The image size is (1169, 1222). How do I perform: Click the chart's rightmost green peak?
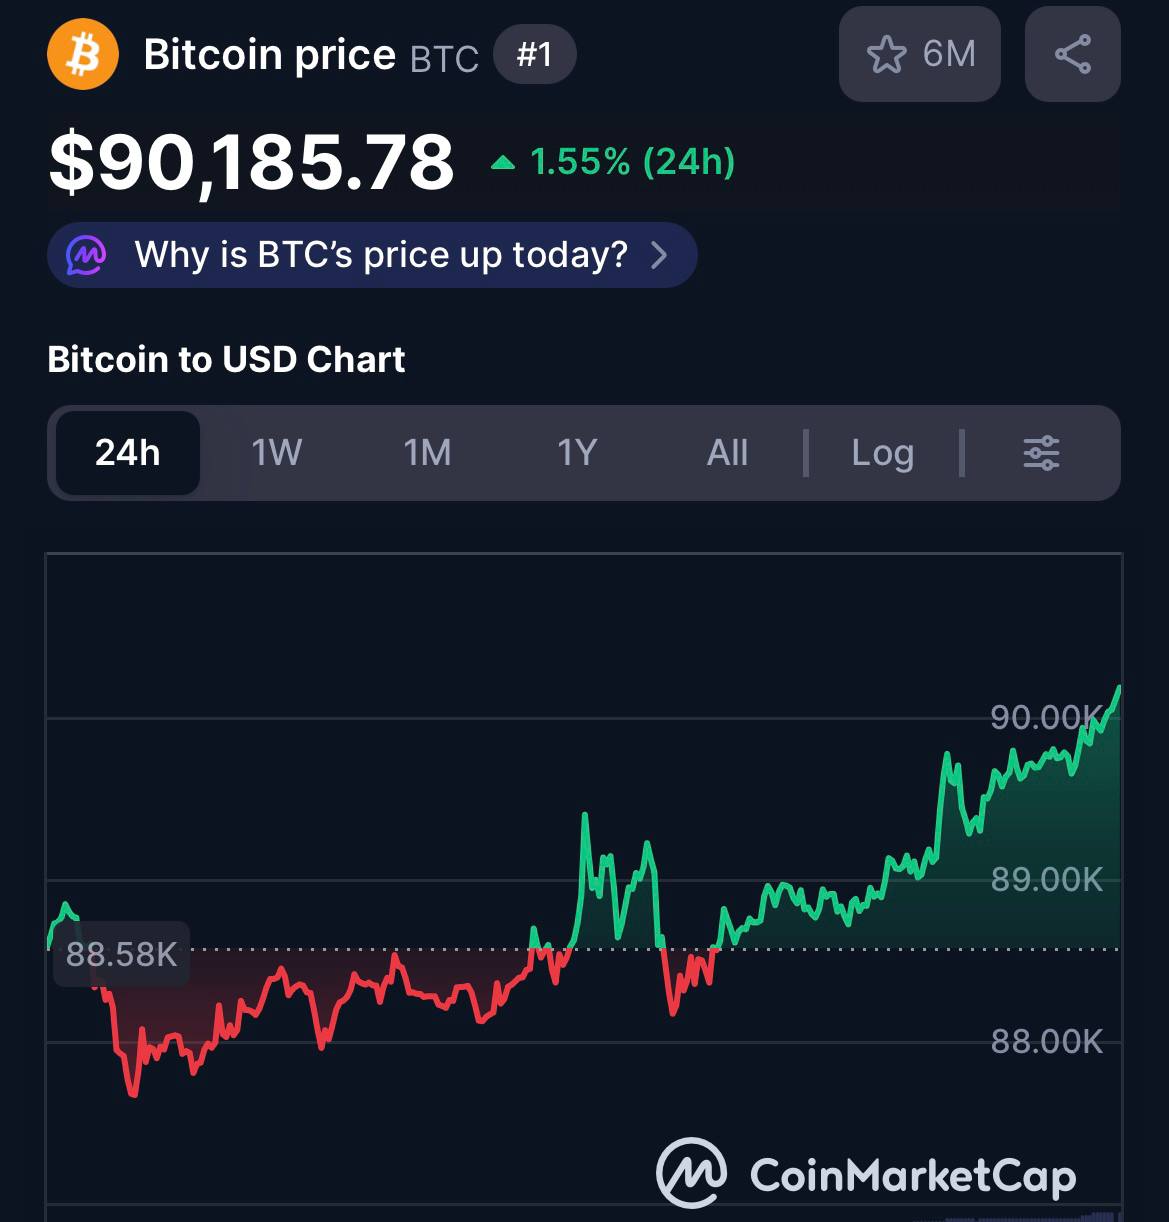point(1118,688)
